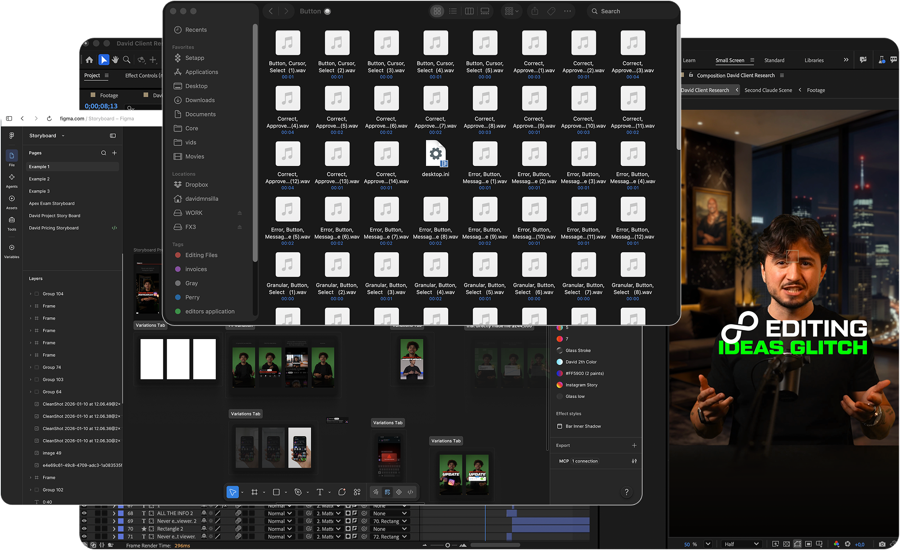Screen dimensions: 900x550
Task: Open the Finder tags icon
Action: [551, 11]
